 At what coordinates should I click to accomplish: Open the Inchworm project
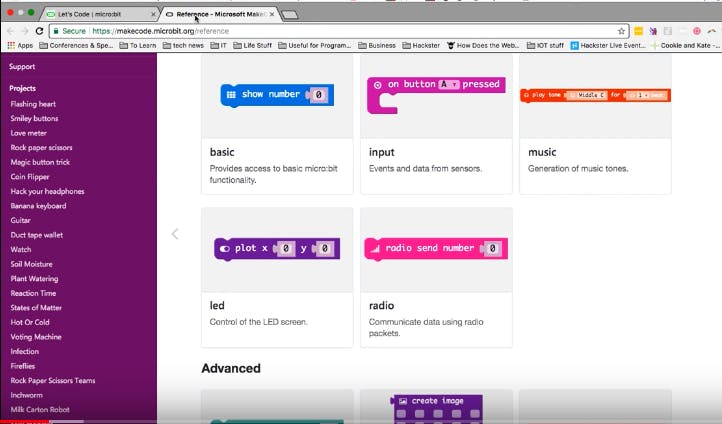[26, 395]
